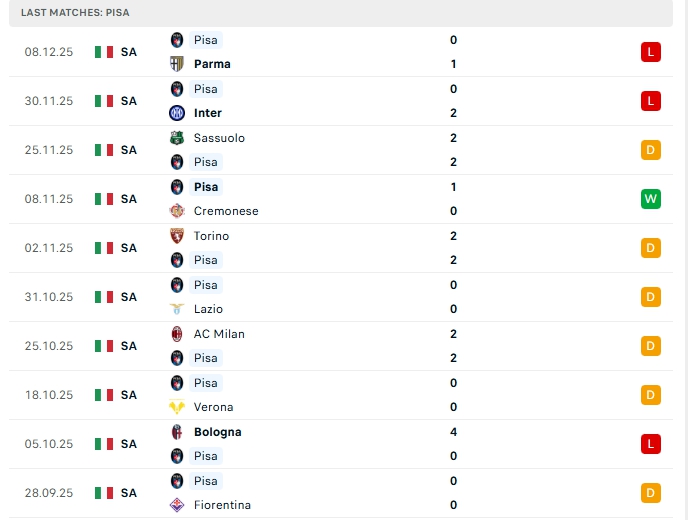Viewport: 688px width, 520px height.
Task: Click the red L badge for the Bologna match
Action: pyautogui.click(x=651, y=444)
